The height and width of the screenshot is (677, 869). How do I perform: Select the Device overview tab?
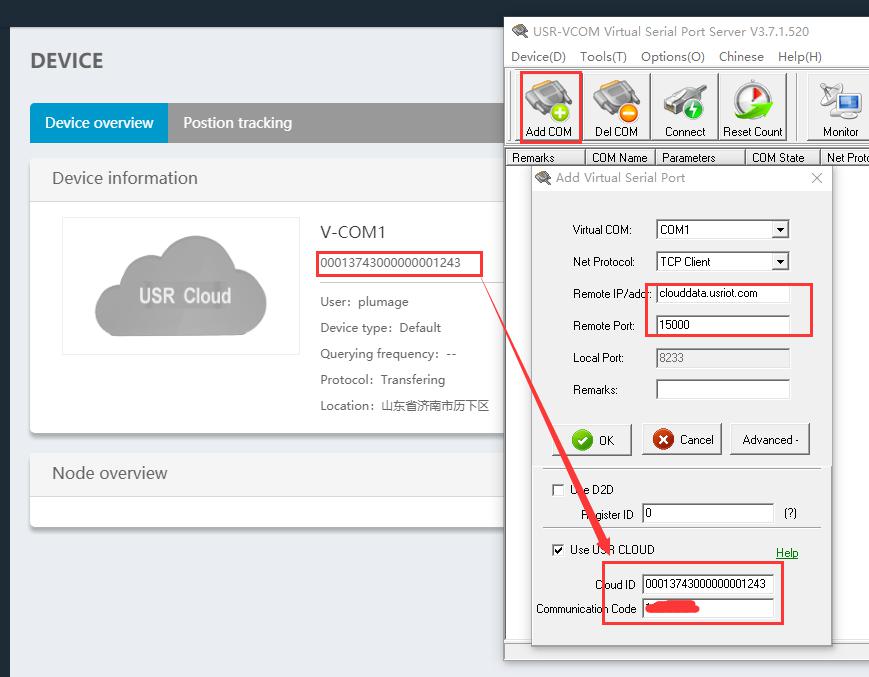click(x=99, y=123)
